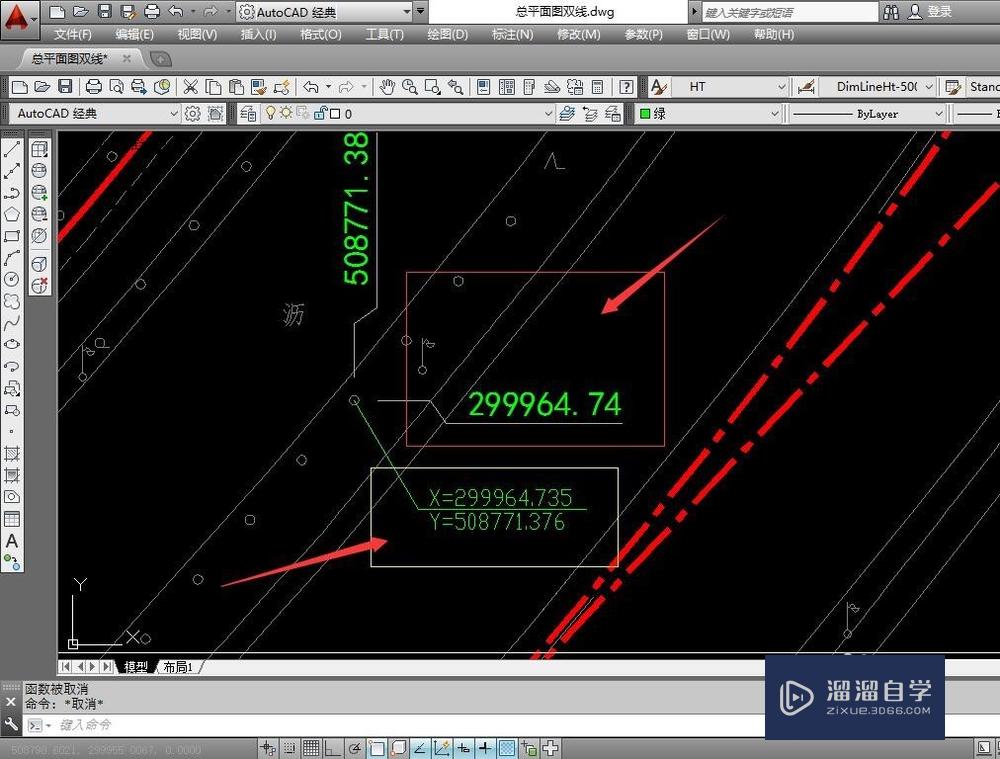Toggle Object snap in status bar
The image size is (1000, 759).
(x=376, y=748)
